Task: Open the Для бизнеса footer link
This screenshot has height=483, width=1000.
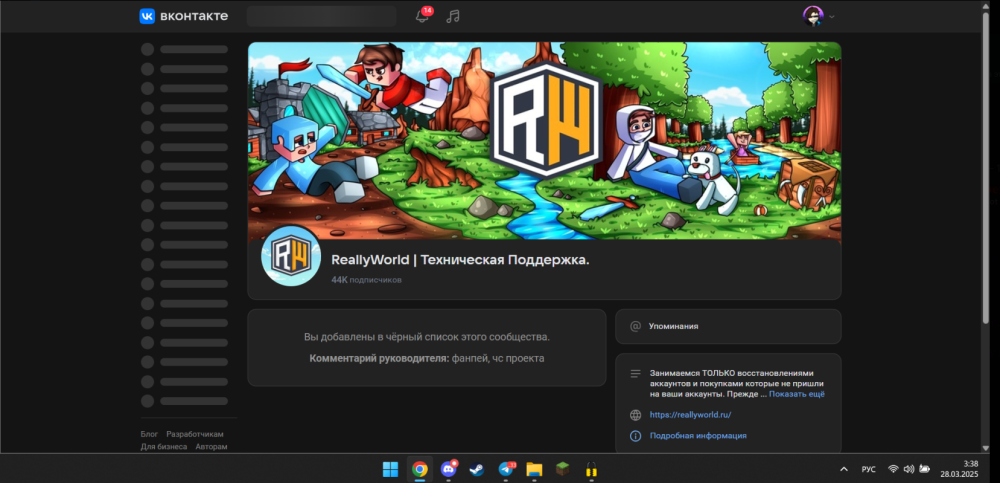Action: (164, 447)
